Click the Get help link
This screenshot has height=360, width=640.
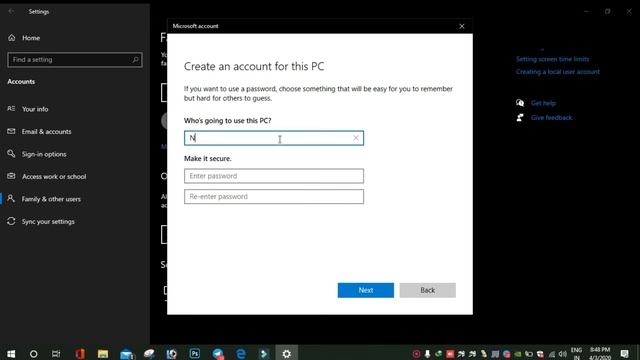tap(543, 103)
